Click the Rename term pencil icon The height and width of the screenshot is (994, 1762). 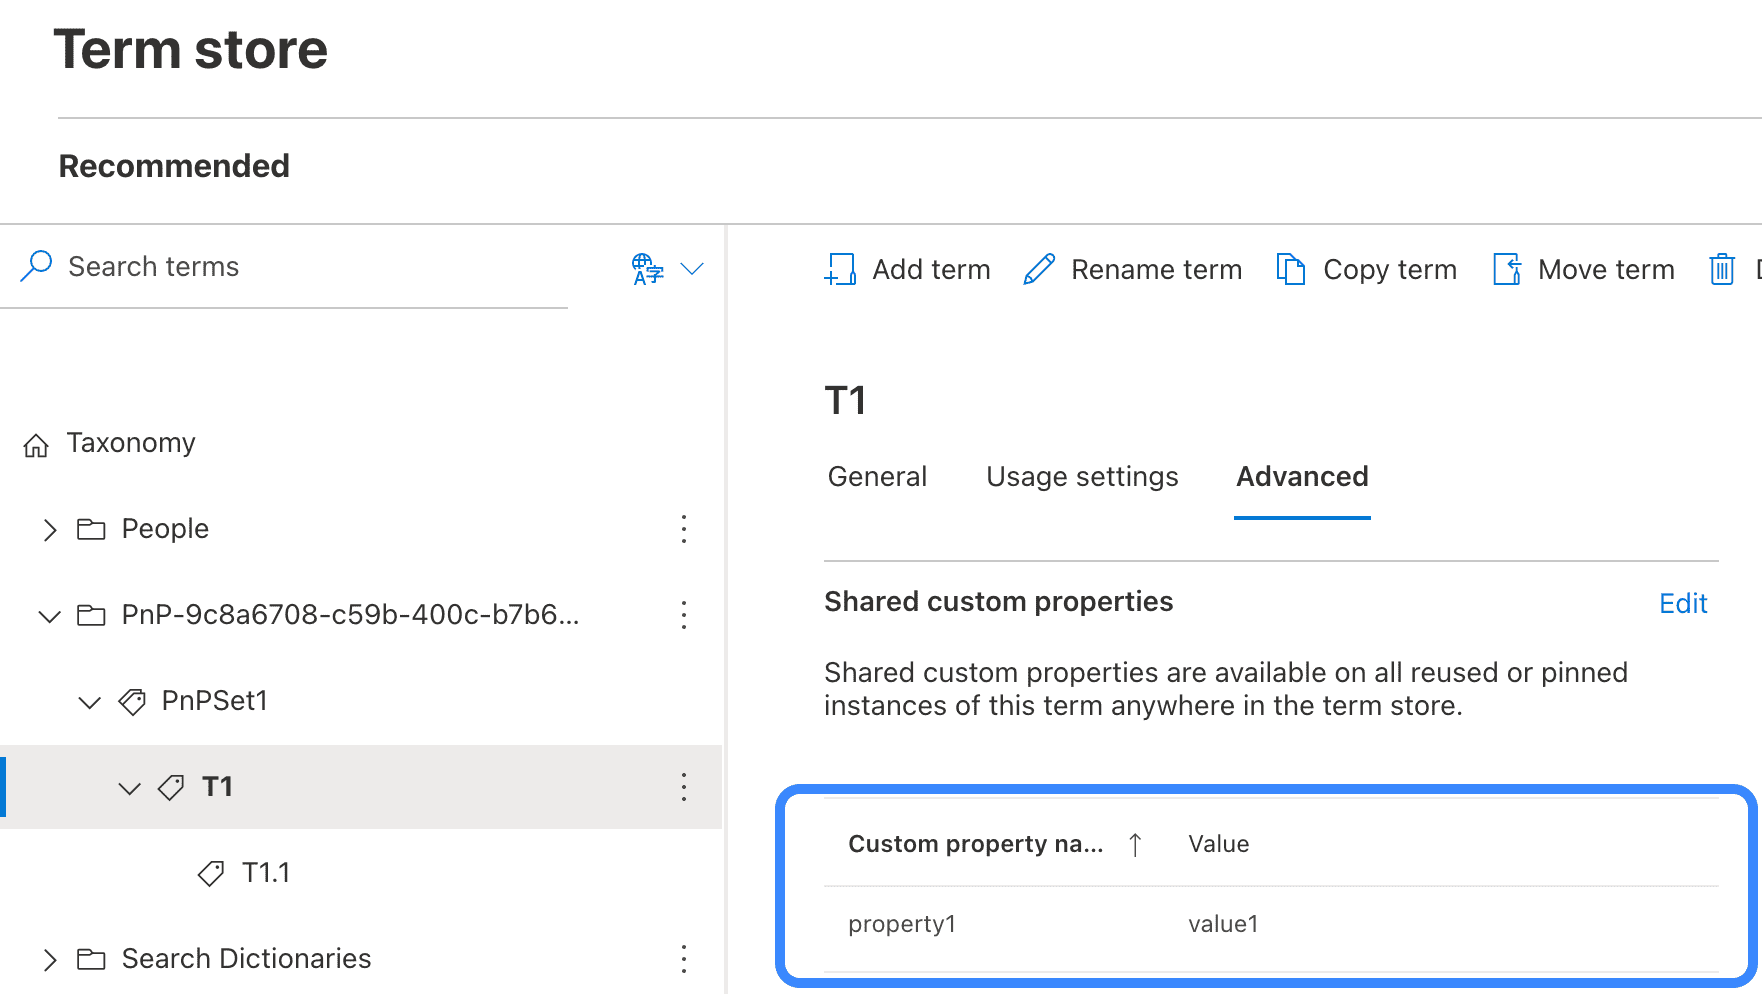pos(1039,269)
